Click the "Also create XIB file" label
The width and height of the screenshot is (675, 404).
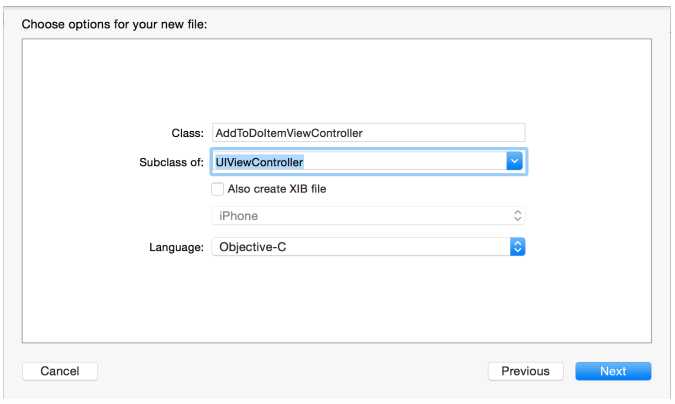[x=277, y=188]
